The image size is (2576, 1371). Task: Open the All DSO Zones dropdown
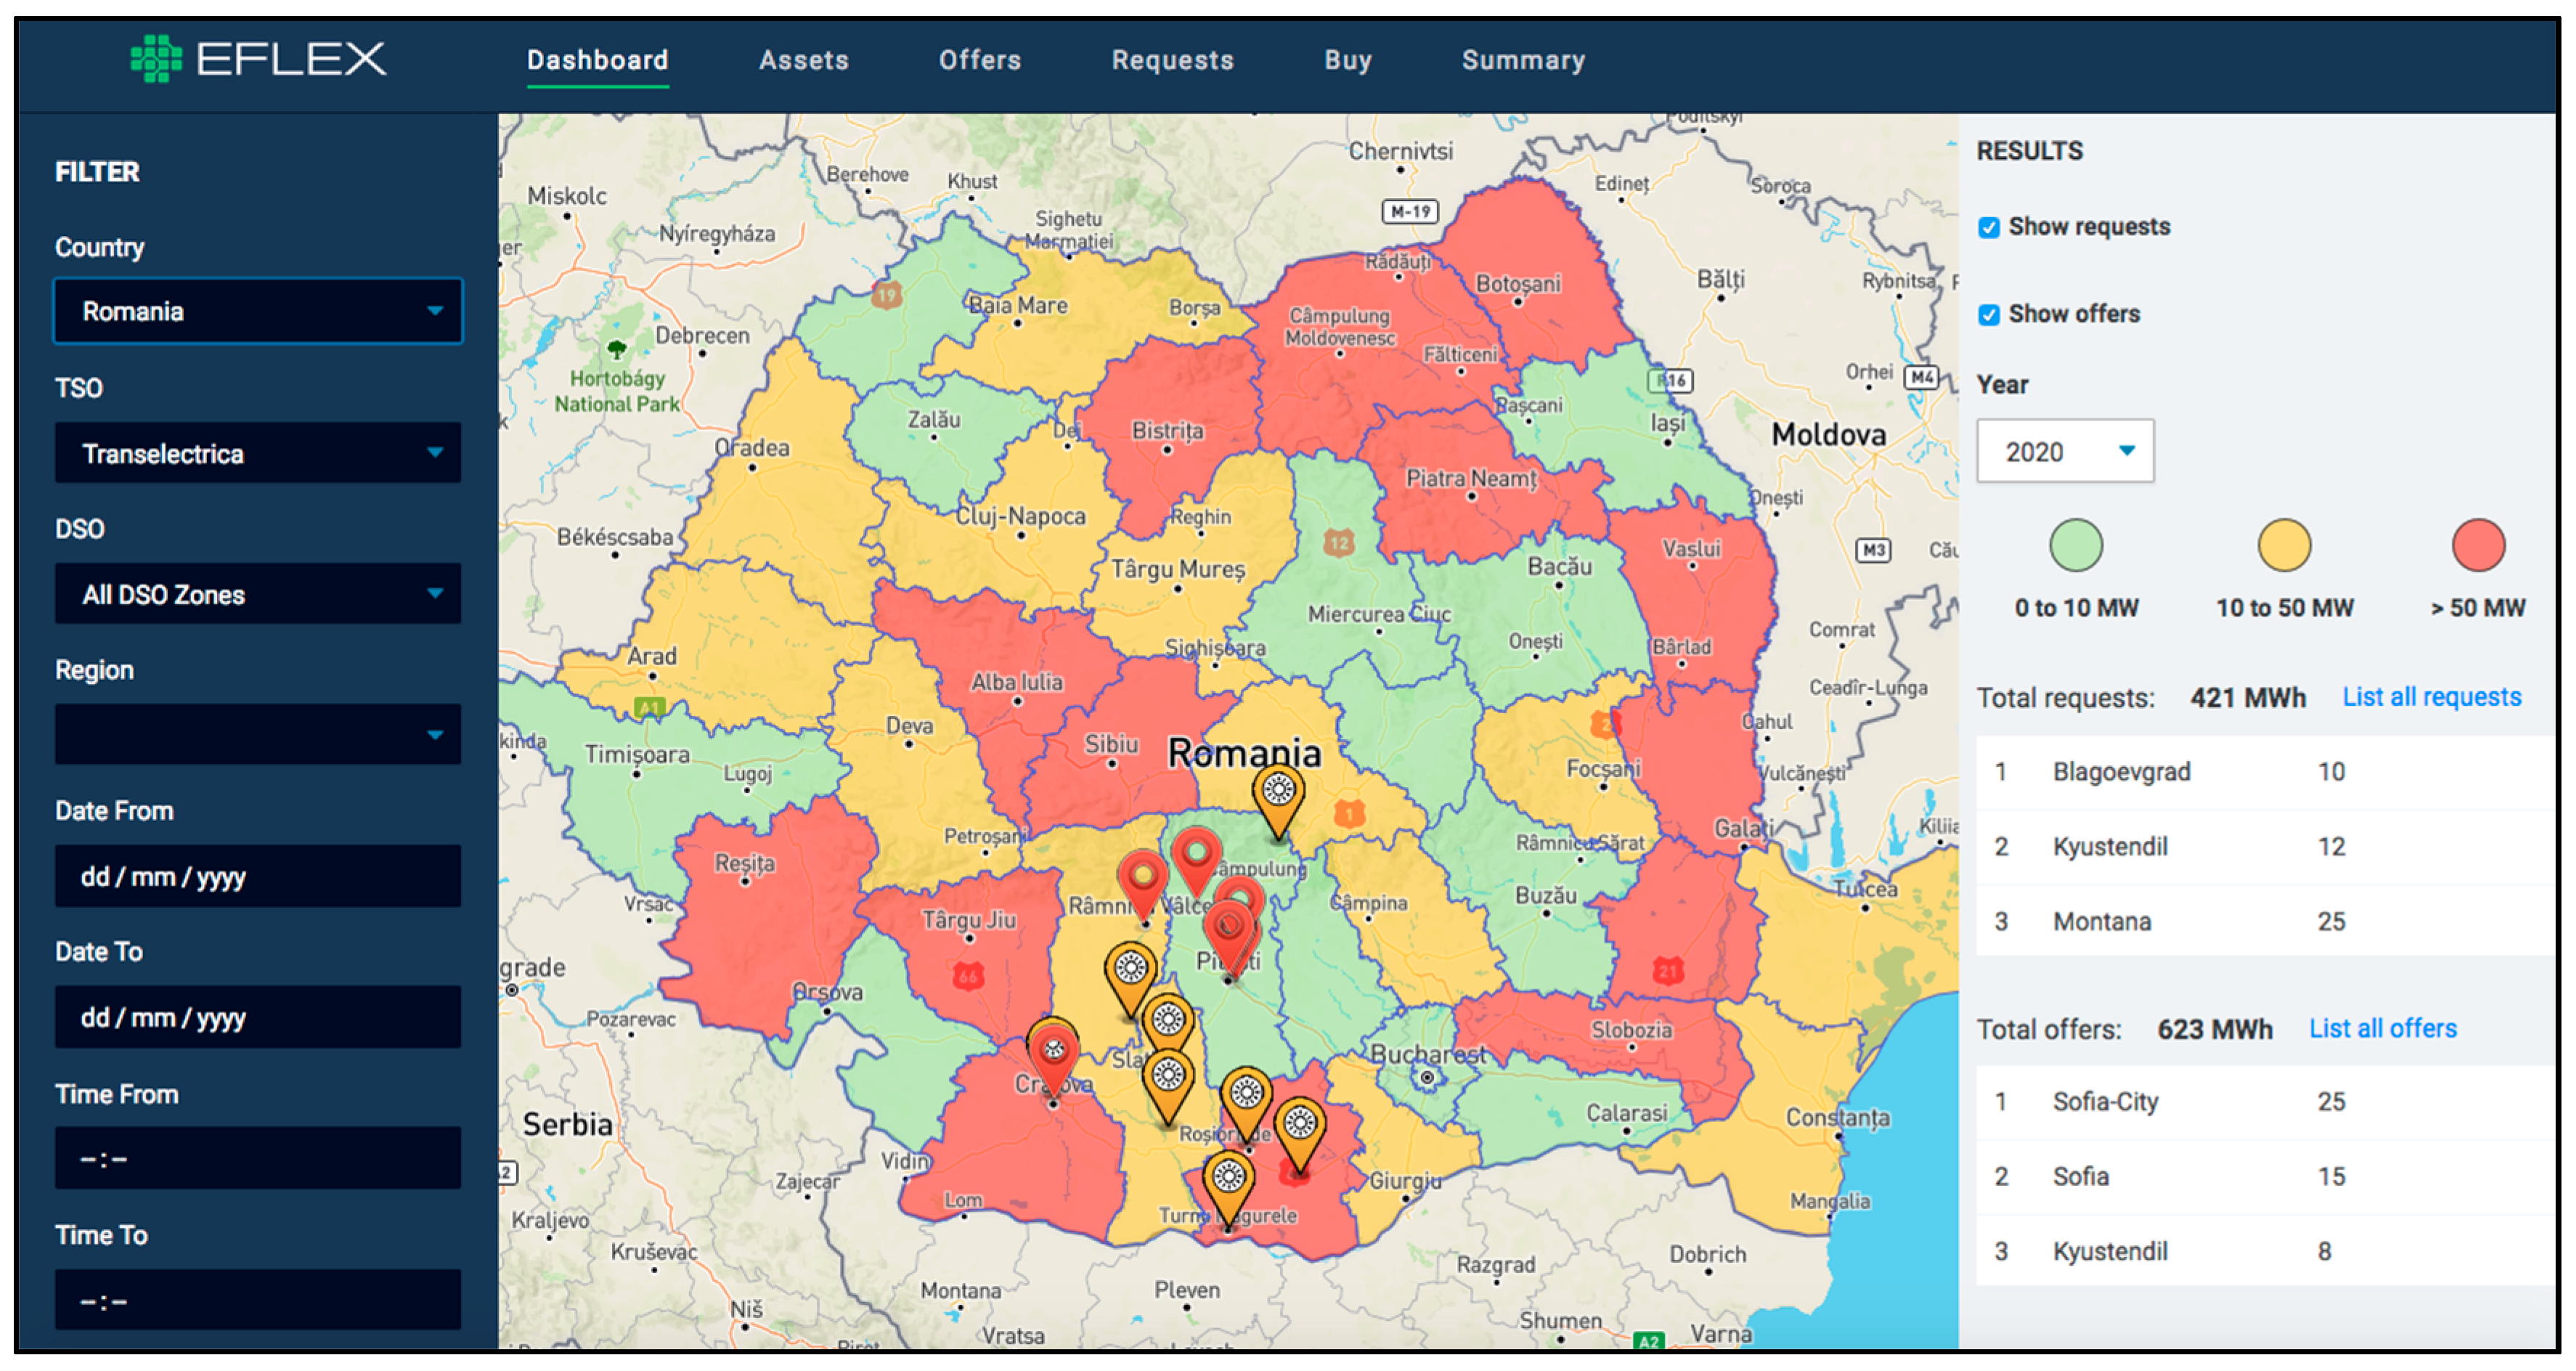coord(258,594)
